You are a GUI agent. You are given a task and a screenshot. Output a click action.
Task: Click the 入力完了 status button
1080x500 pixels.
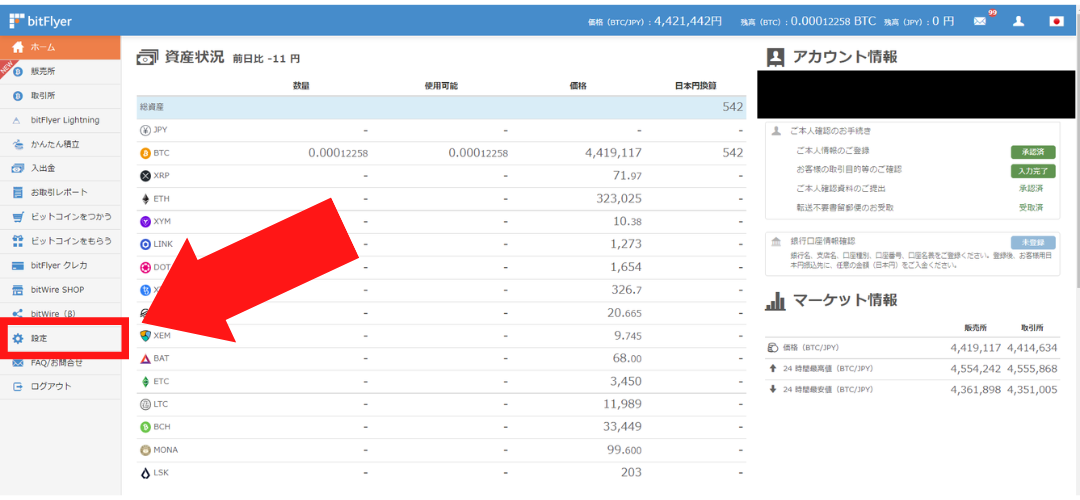1032,170
